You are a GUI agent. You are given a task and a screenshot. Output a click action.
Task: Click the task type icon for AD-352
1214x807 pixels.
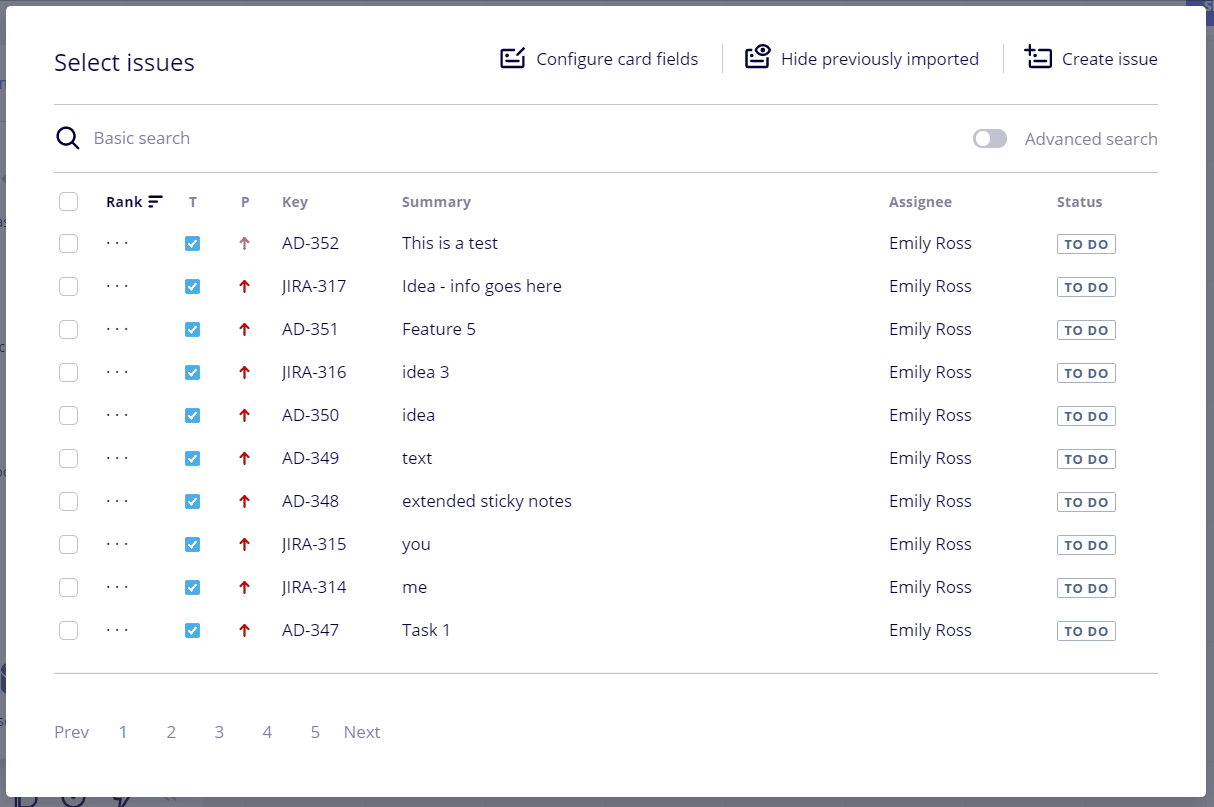[x=193, y=243]
